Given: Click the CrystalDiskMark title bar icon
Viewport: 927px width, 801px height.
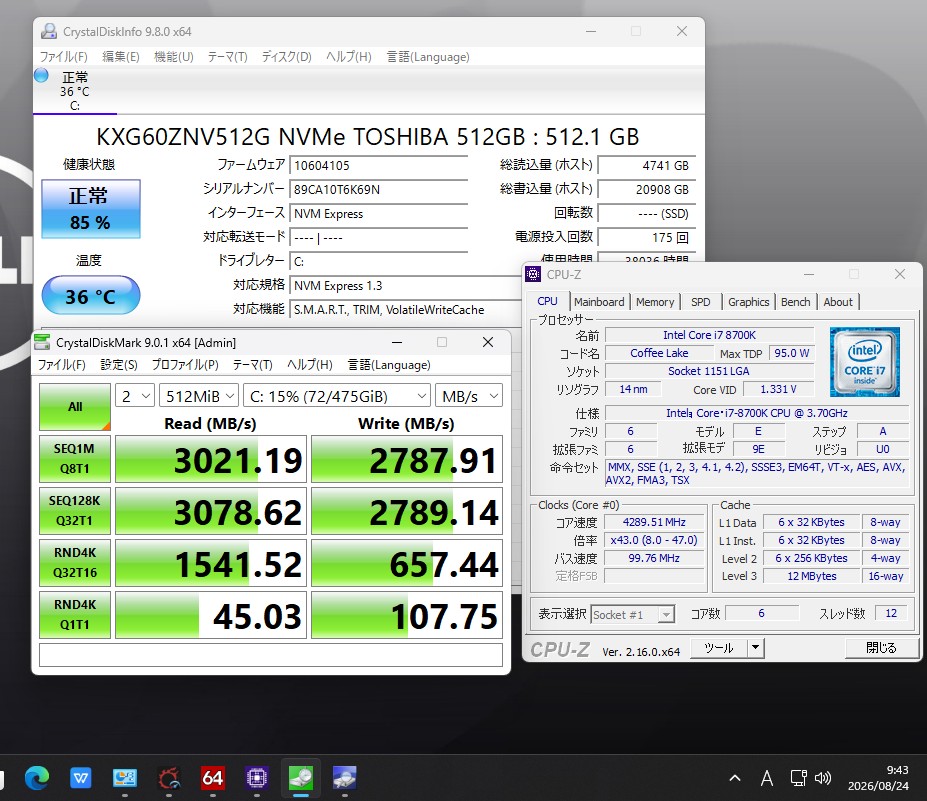Looking at the screenshot, I should (x=42, y=342).
